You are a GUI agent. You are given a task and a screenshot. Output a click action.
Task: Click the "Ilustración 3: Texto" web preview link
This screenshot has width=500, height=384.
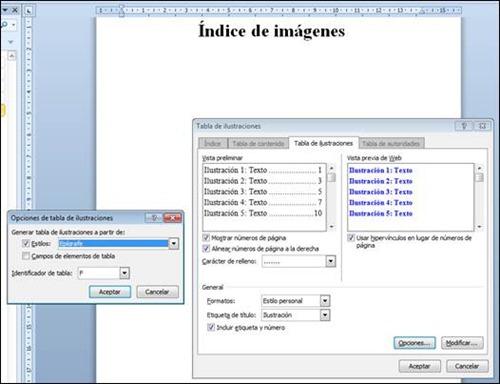[381, 192]
